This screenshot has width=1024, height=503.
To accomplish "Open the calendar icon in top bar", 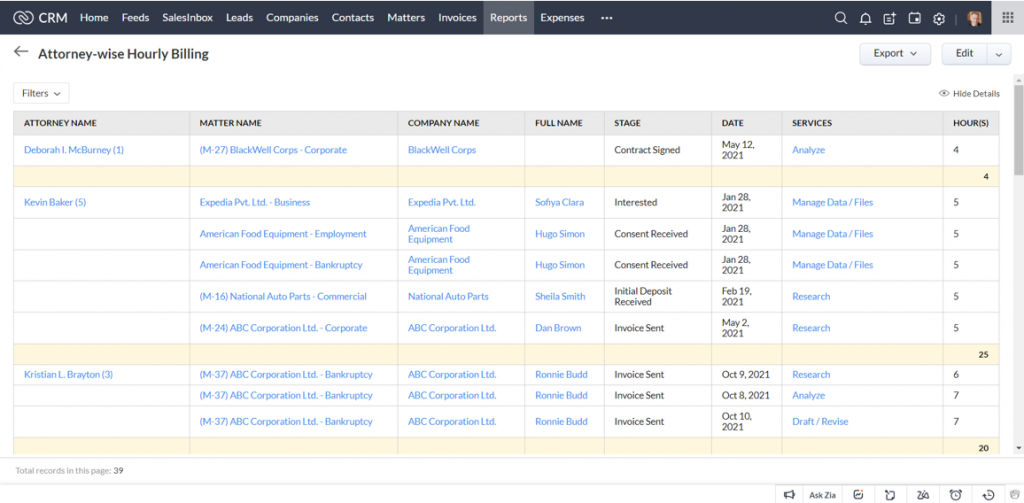I will pyautogui.click(x=914, y=18).
